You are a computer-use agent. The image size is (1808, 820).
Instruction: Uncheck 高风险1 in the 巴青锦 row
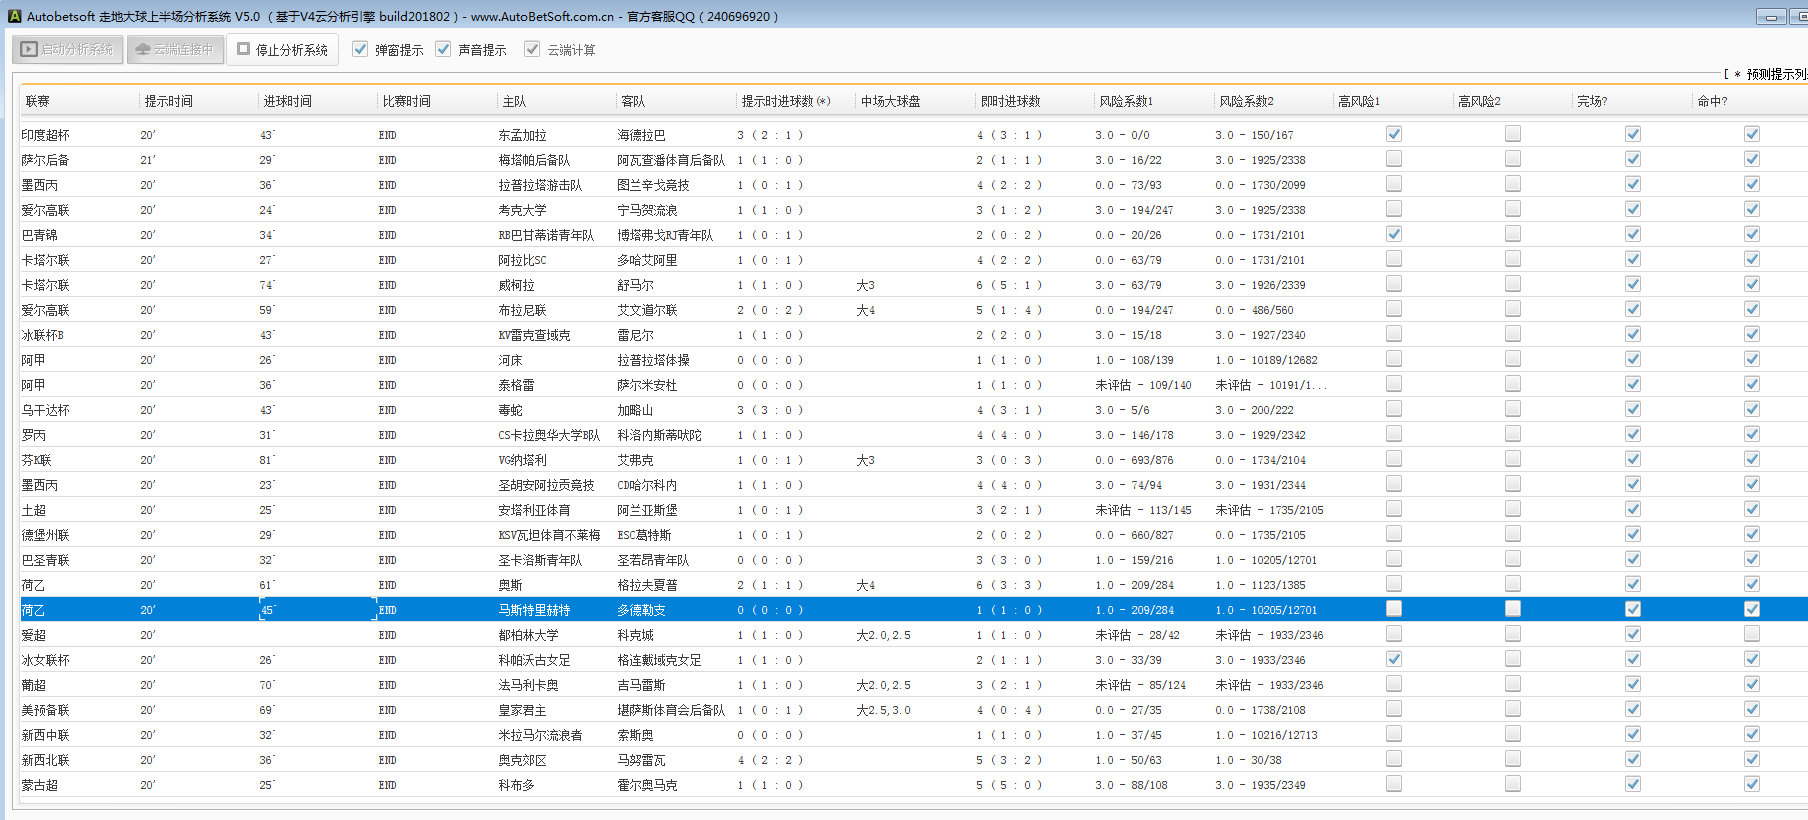pyautogui.click(x=1394, y=234)
